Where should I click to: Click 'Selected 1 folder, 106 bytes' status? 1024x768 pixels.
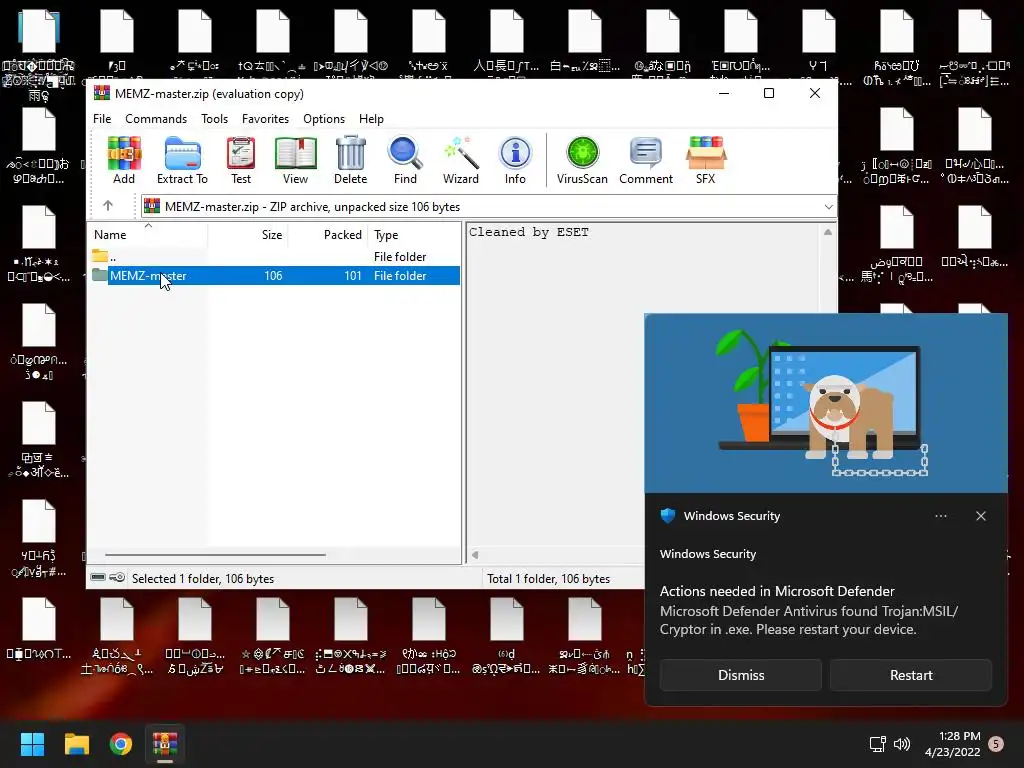coord(203,579)
